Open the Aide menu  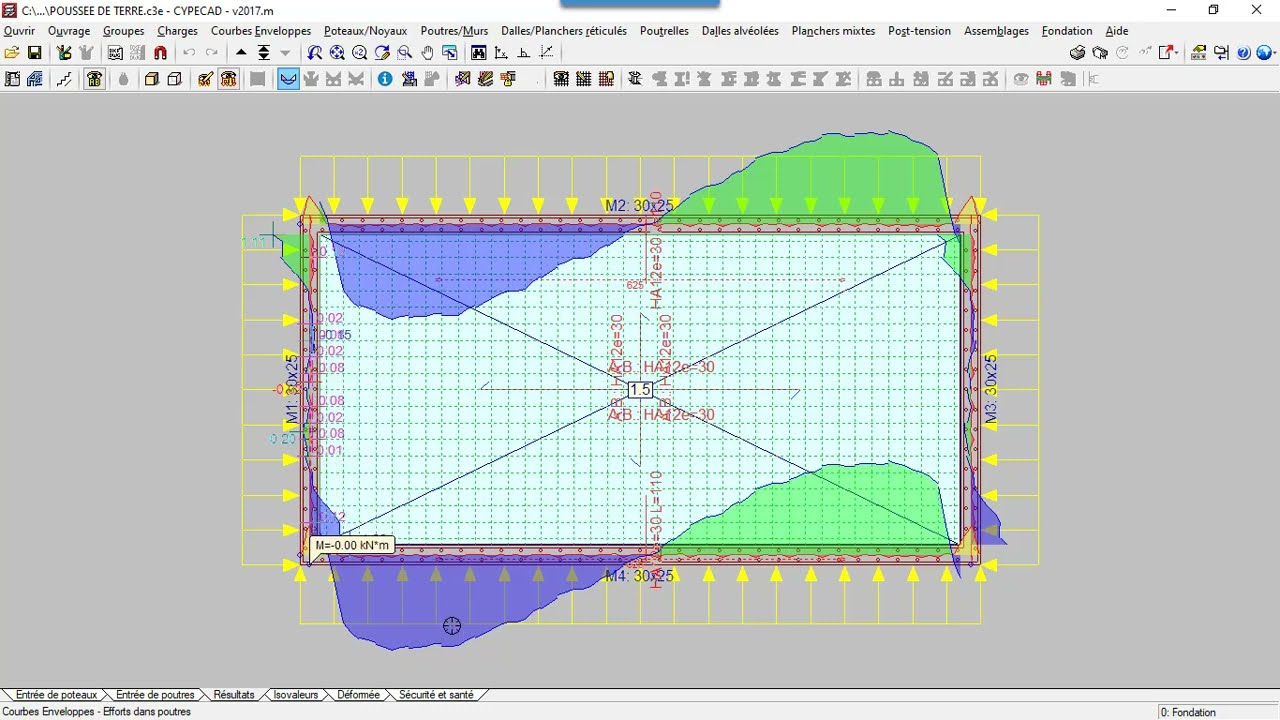coord(1116,31)
